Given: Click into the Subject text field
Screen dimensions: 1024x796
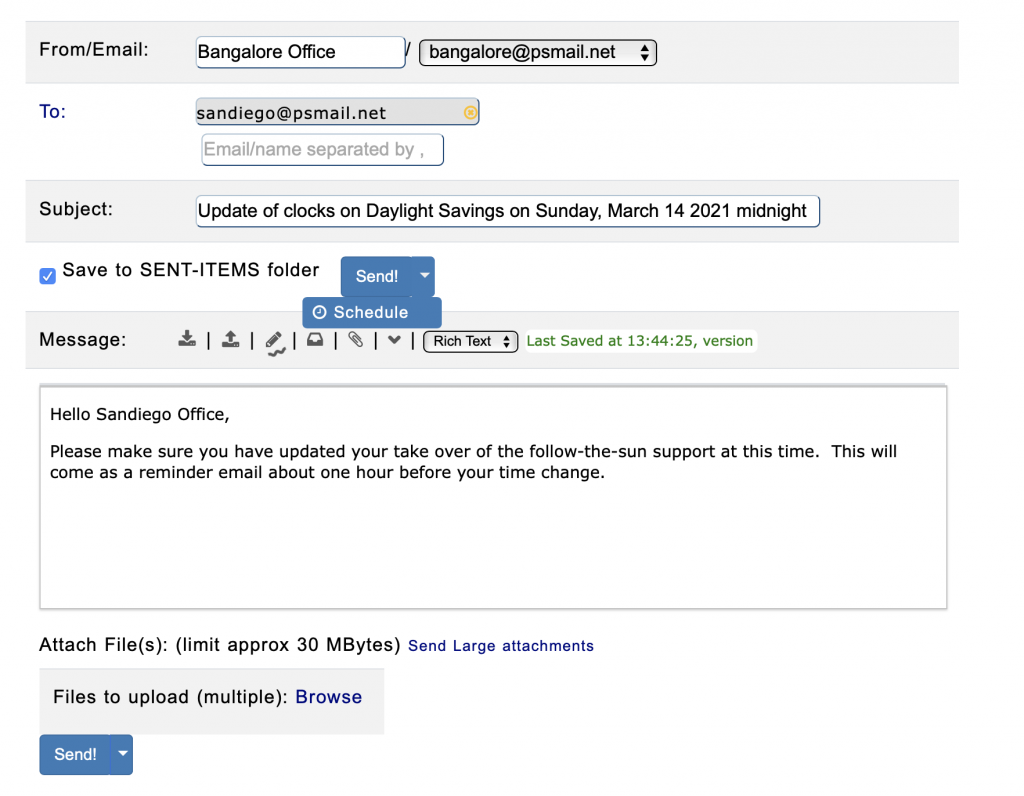Looking at the screenshot, I should click(x=507, y=211).
